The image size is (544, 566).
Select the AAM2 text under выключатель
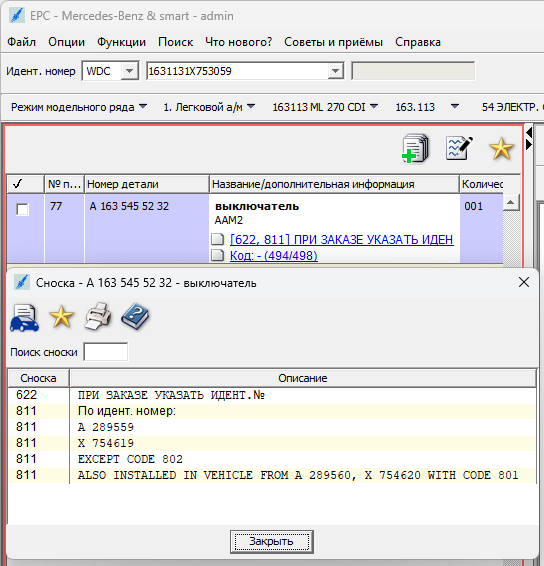point(229,220)
